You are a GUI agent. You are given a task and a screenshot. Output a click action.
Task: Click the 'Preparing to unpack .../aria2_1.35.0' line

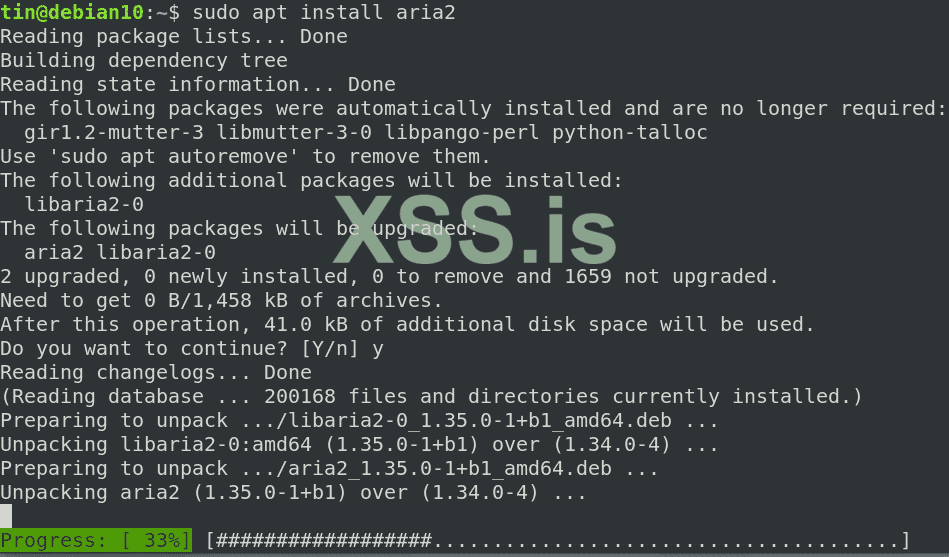(330, 468)
